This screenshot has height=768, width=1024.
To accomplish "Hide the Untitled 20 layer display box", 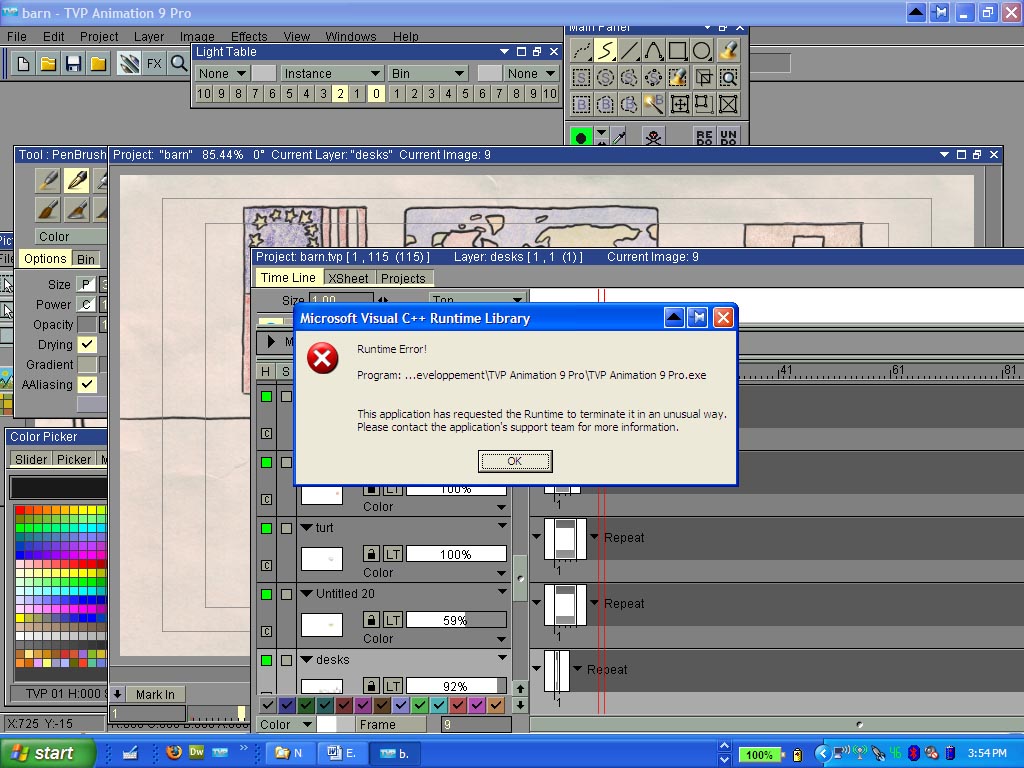I will click(266, 594).
